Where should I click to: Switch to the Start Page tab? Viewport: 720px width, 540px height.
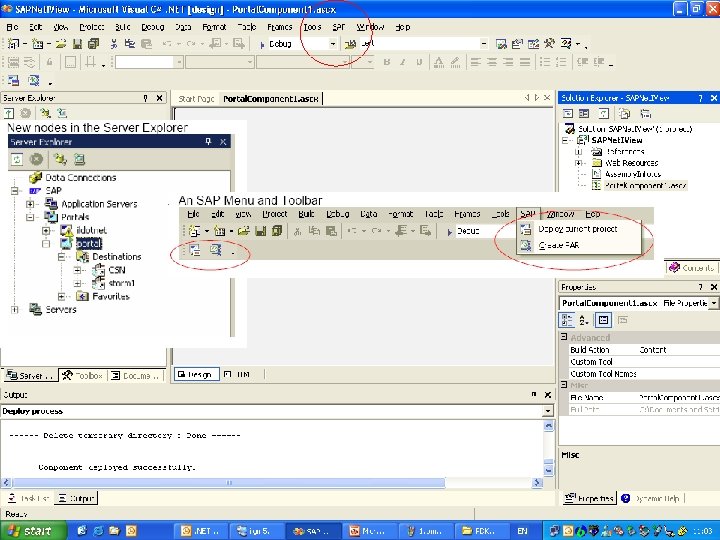[196, 99]
